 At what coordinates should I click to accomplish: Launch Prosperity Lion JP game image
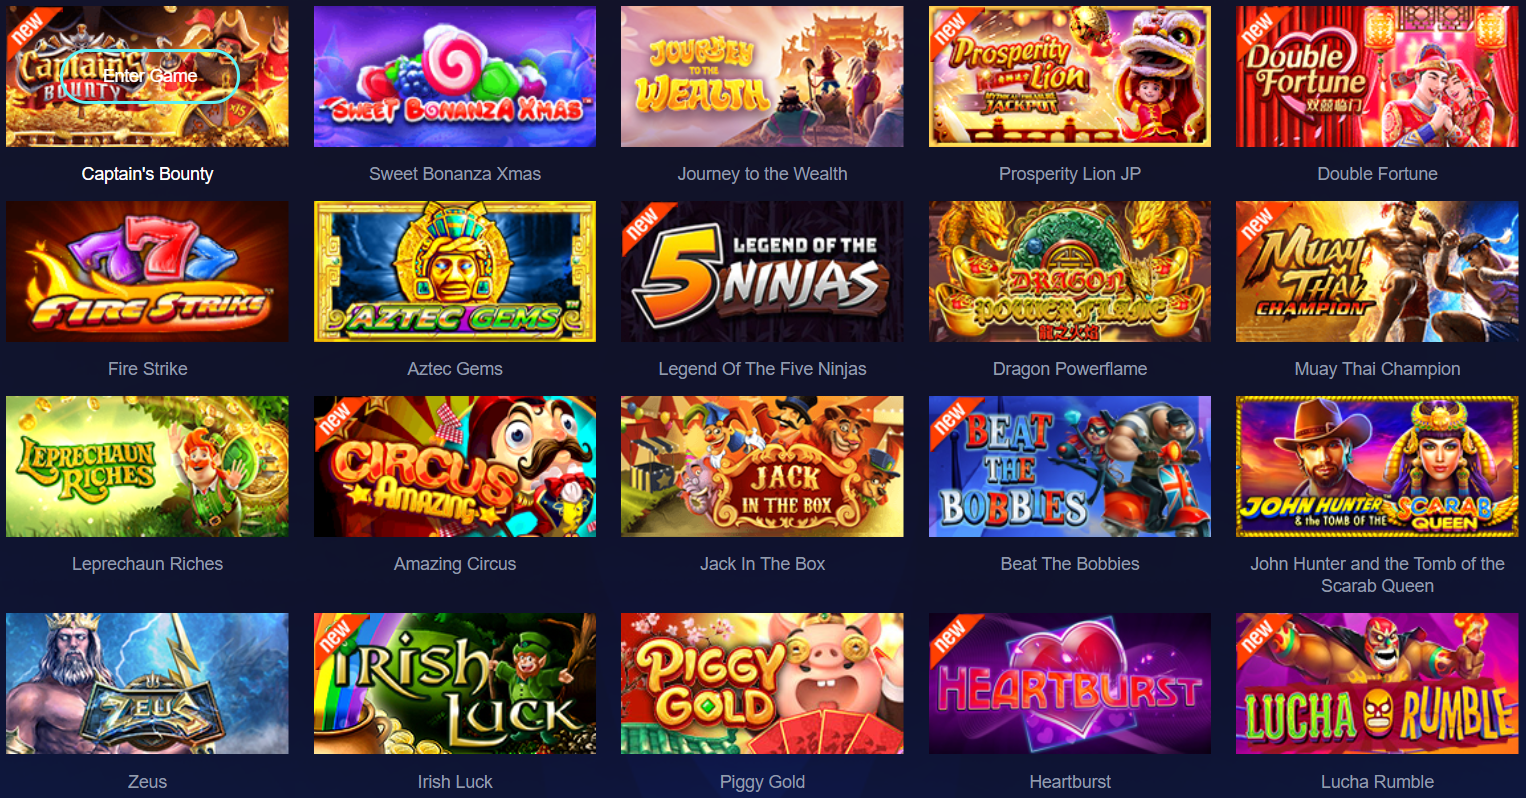[1070, 76]
